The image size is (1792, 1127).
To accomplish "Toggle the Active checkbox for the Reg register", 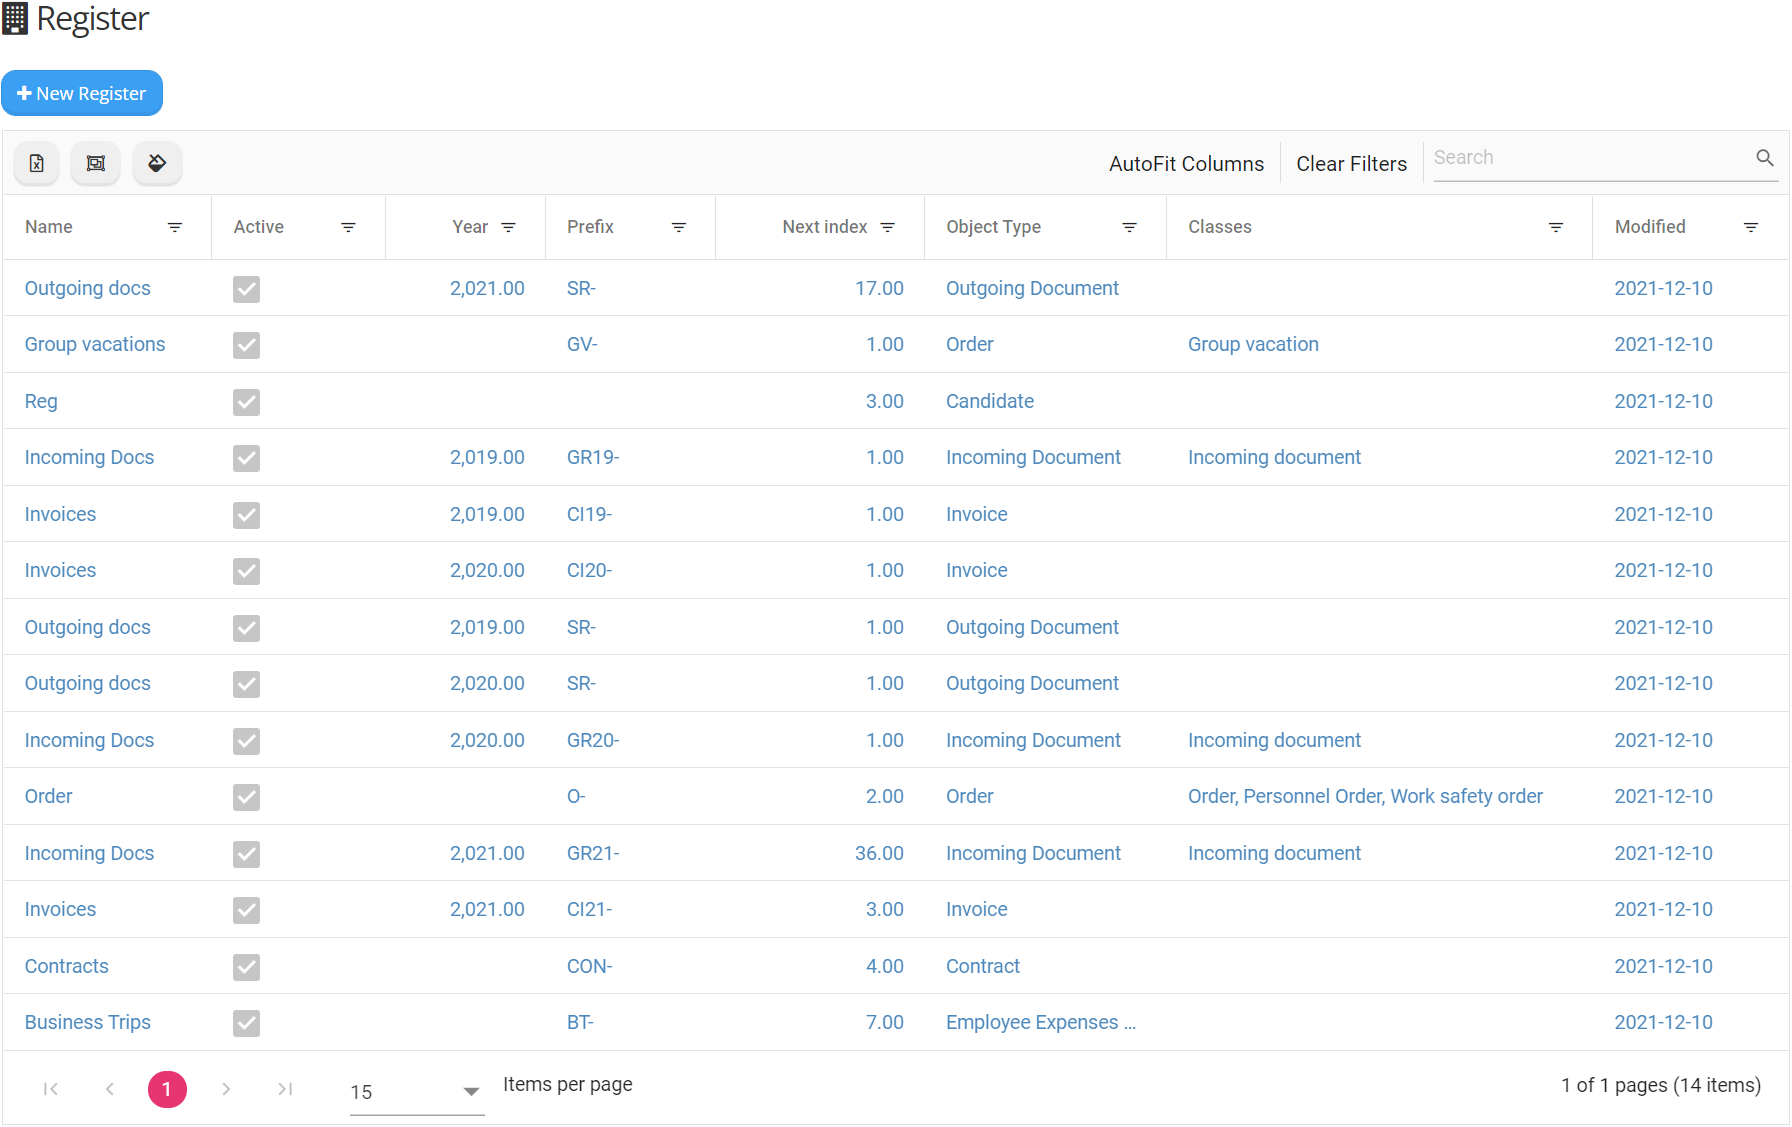I will coord(246,402).
